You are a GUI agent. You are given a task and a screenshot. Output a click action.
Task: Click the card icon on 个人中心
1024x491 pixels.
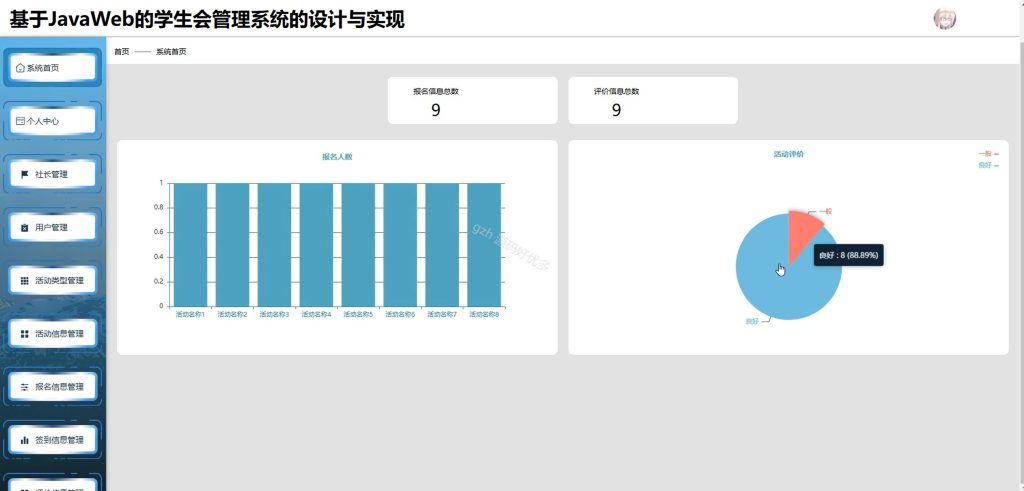(20, 121)
